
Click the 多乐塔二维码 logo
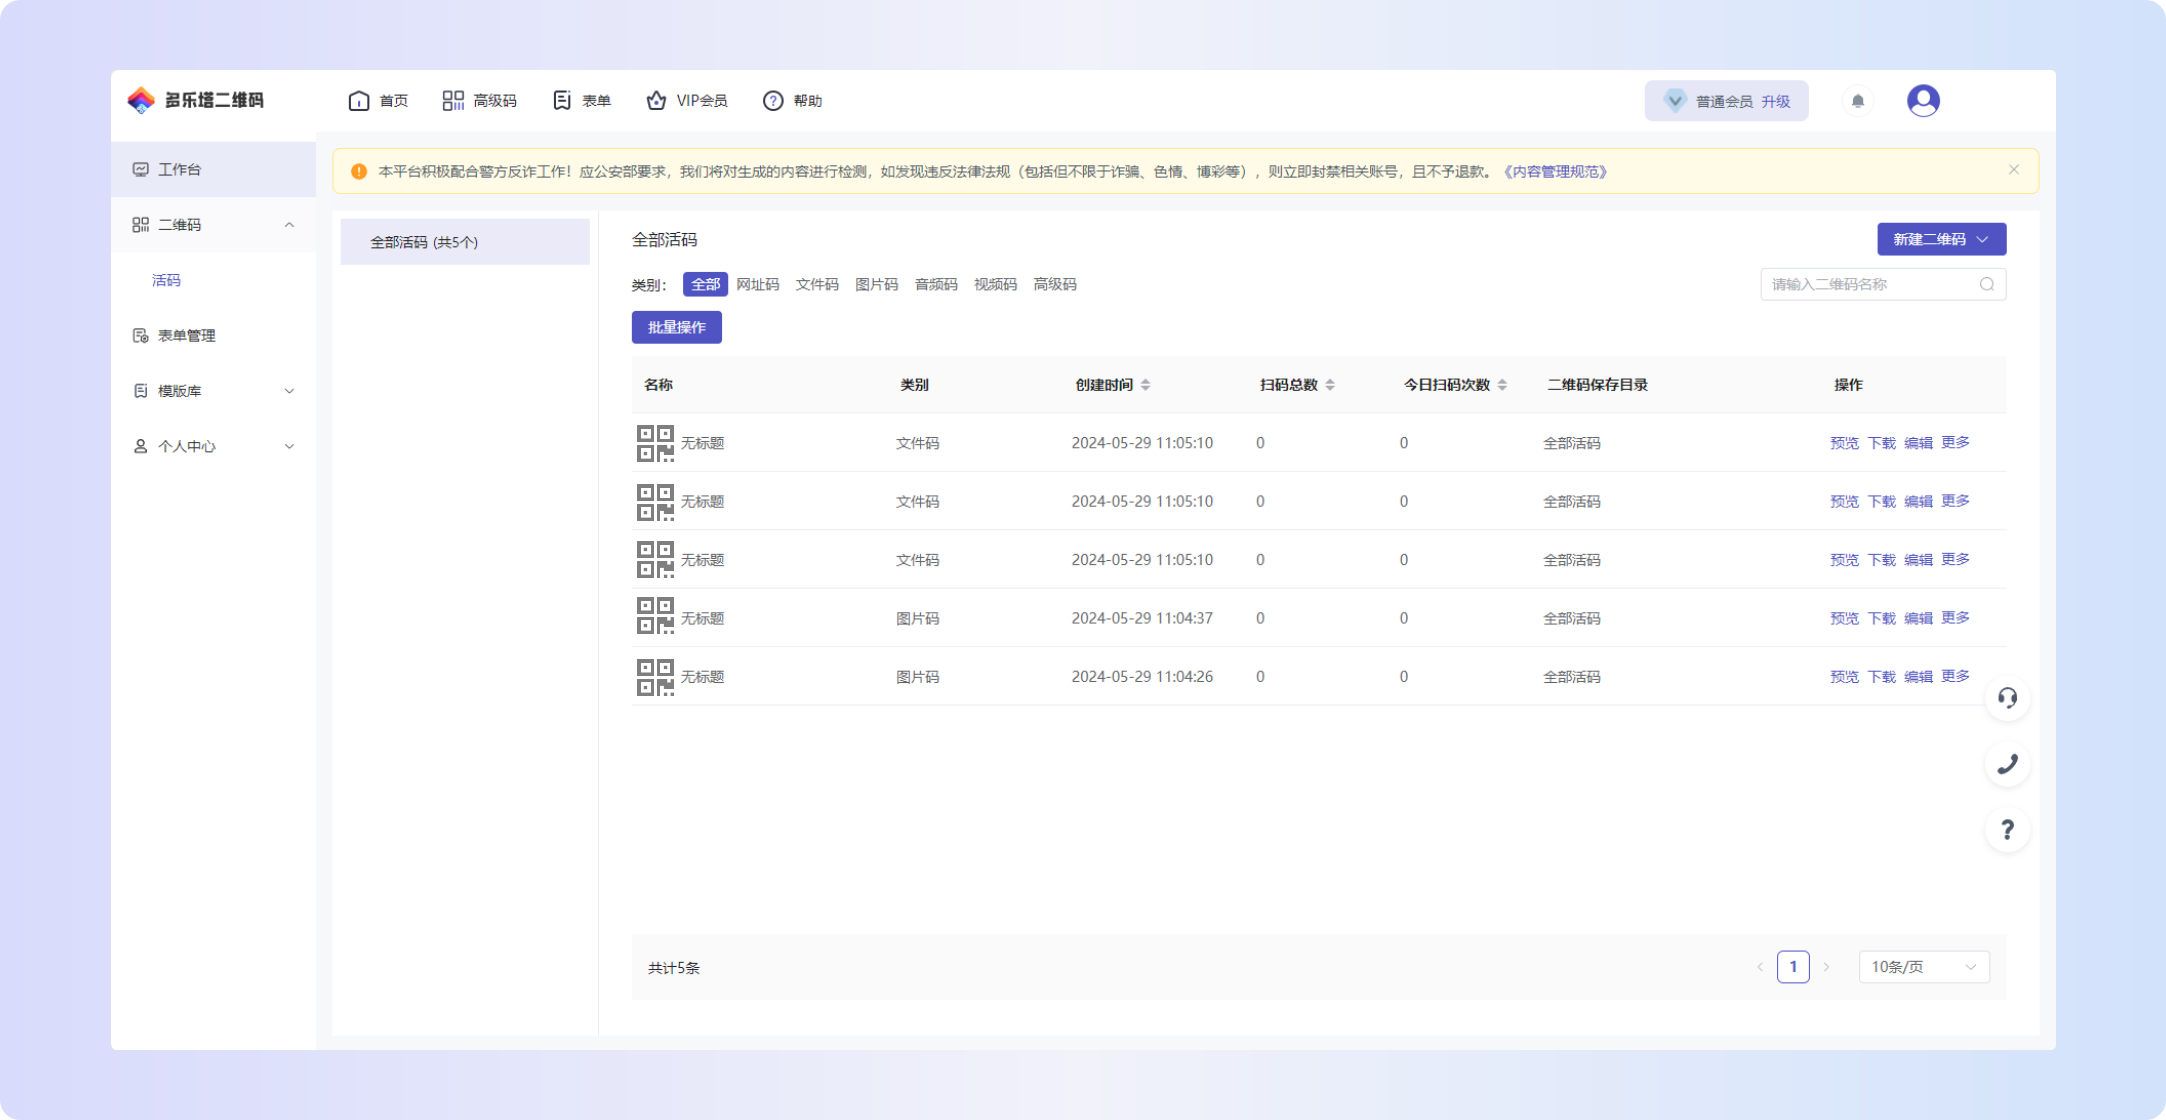point(196,100)
